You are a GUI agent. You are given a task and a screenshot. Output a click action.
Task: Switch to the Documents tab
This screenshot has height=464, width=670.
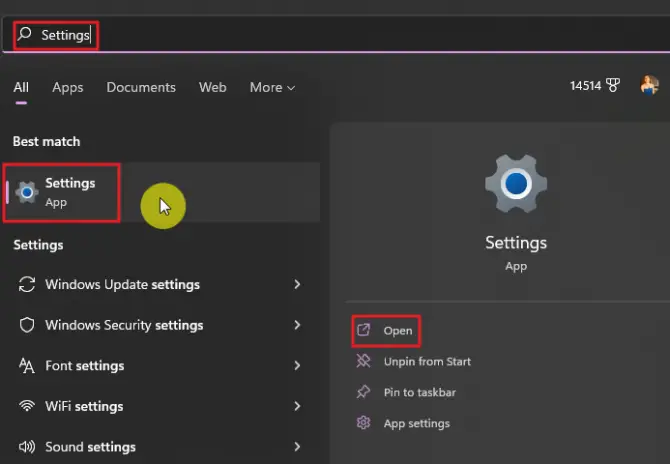[141, 88]
